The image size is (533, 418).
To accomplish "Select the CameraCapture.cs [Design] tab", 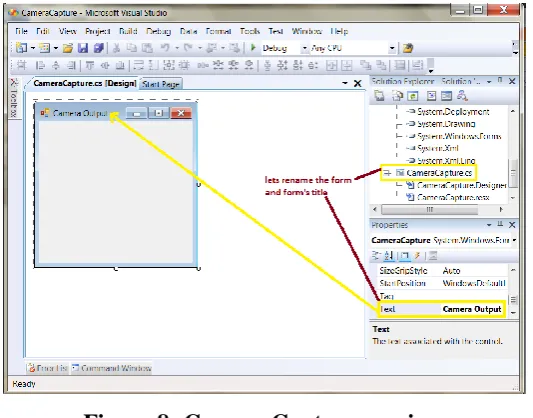I will pyautogui.click(x=84, y=83).
